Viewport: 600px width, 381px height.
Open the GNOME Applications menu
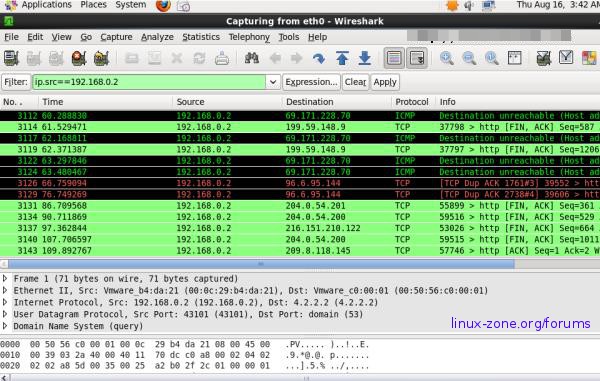tap(47, 5)
